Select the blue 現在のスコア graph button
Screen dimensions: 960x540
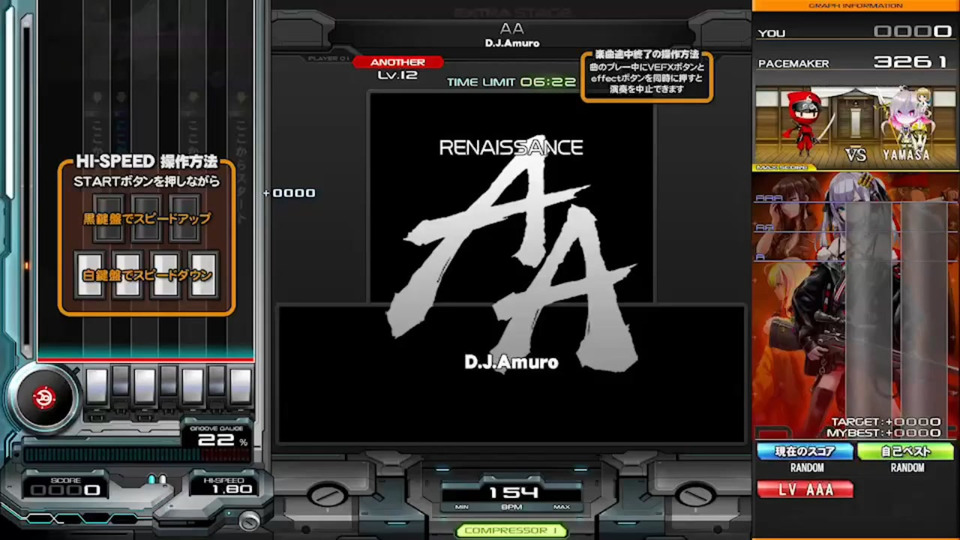pos(806,451)
